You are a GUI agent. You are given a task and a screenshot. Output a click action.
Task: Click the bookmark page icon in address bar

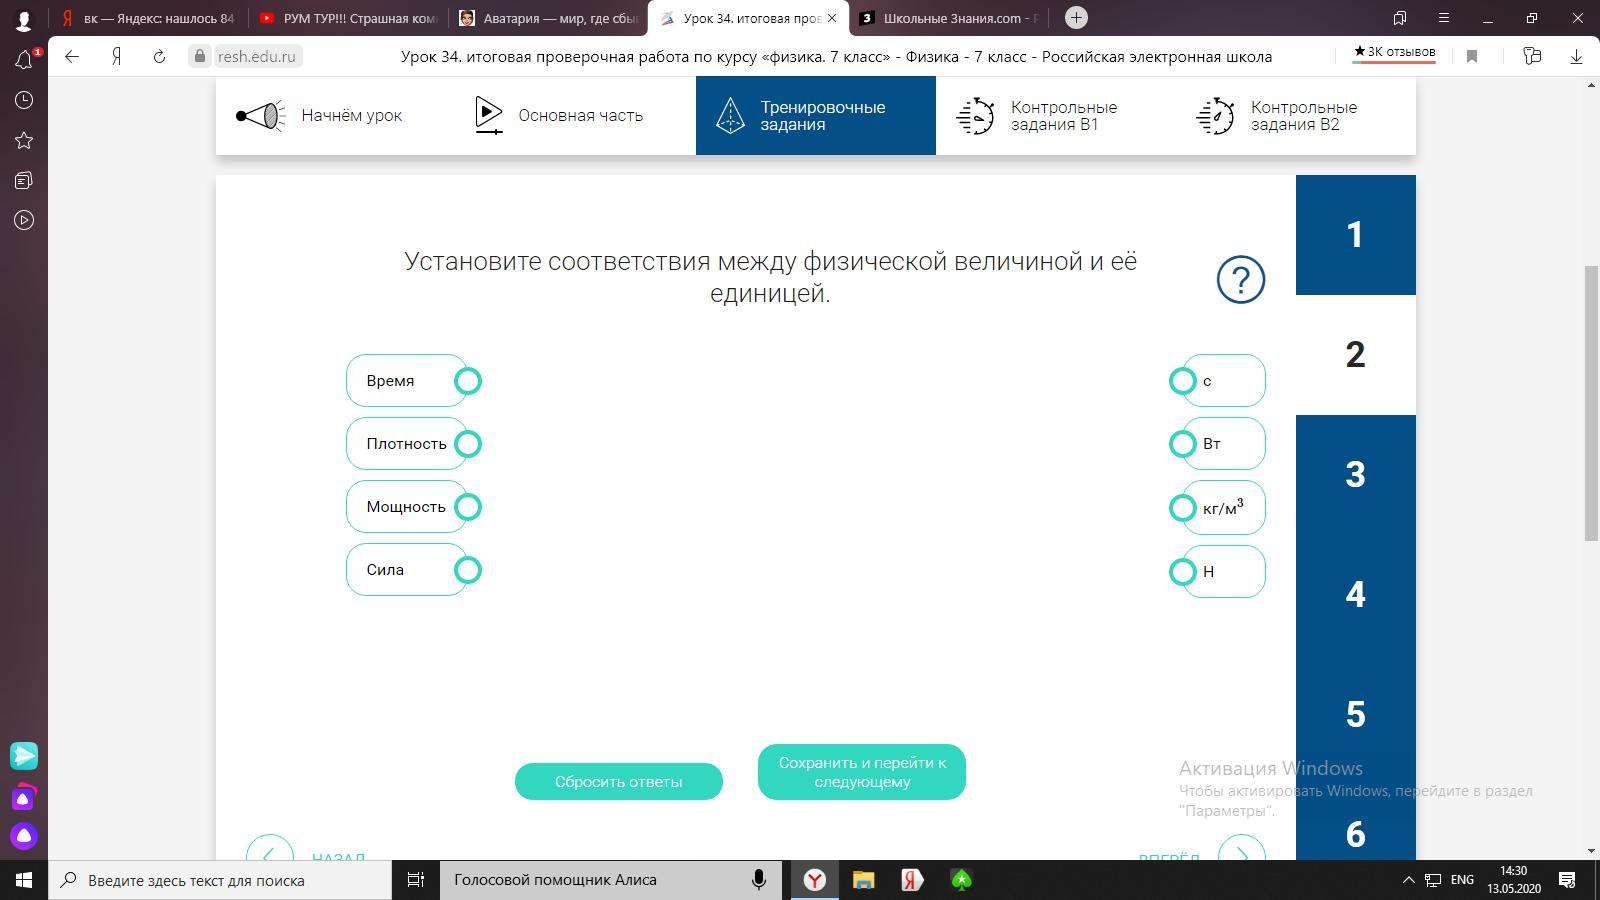[1472, 57]
